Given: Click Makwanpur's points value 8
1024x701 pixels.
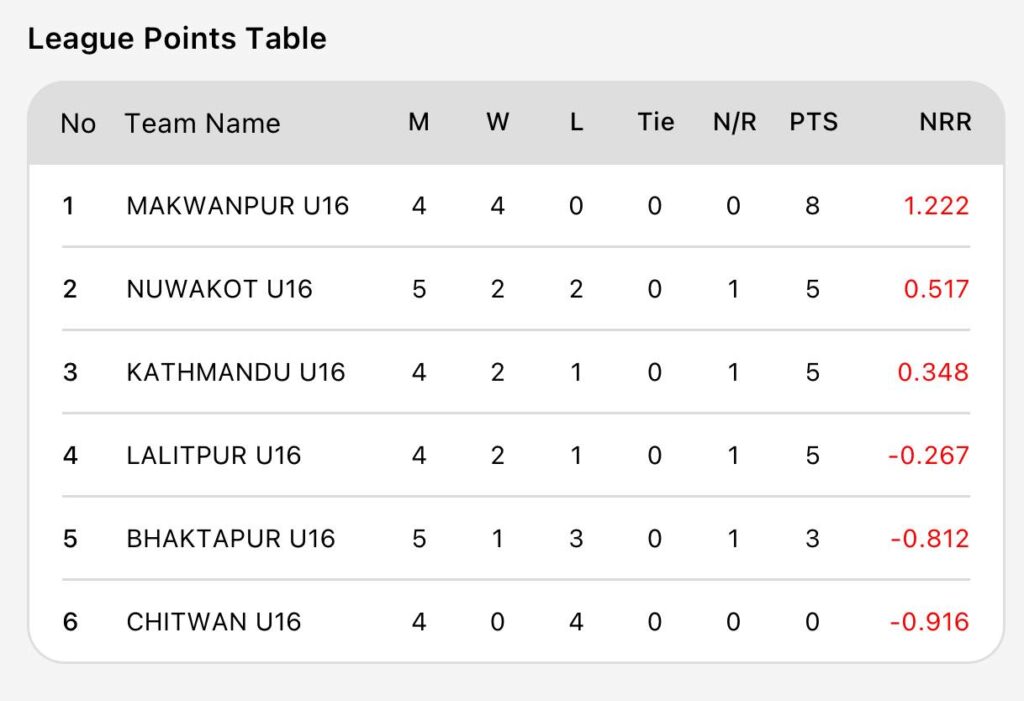Looking at the screenshot, I should (812, 206).
